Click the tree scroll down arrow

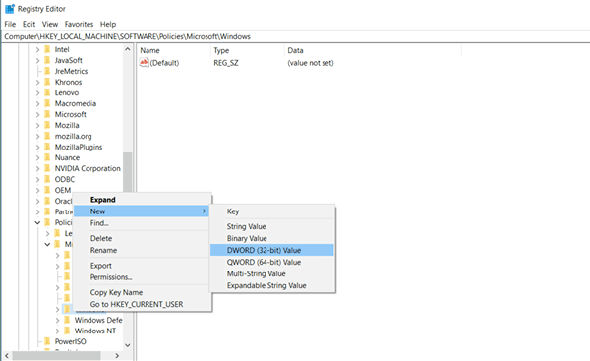[128, 345]
